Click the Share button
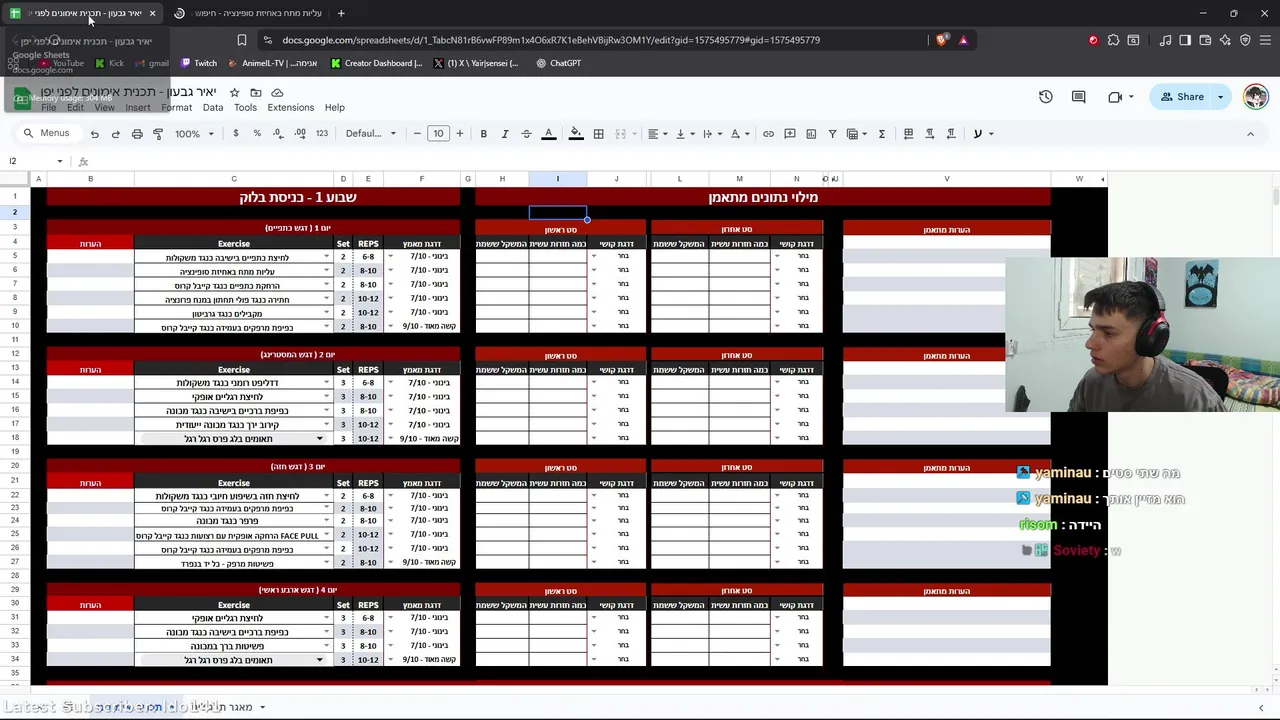1280x720 pixels. pyautogui.click(x=1182, y=97)
